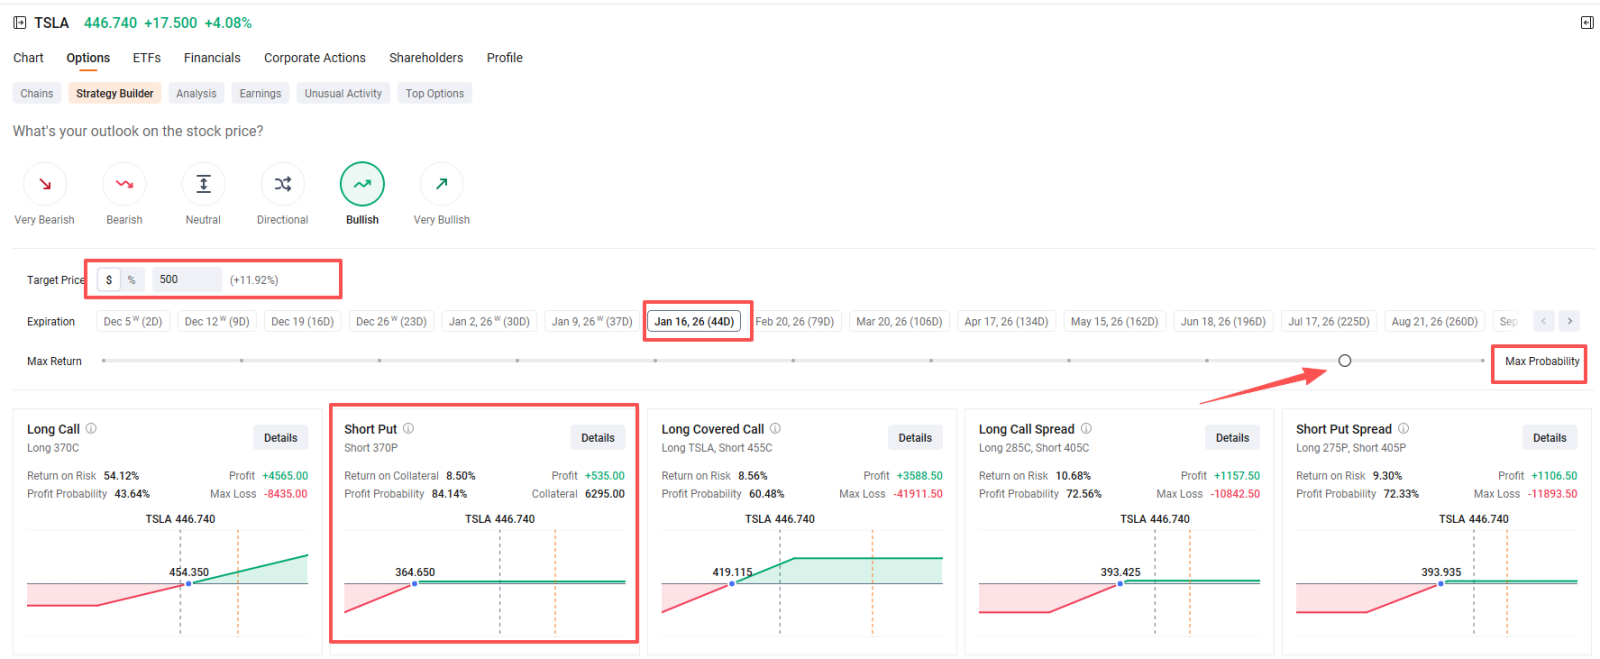The width and height of the screenshot is (1600, 659).
Task: Open Details for Long Covered Call
Action: click(915, 438)
